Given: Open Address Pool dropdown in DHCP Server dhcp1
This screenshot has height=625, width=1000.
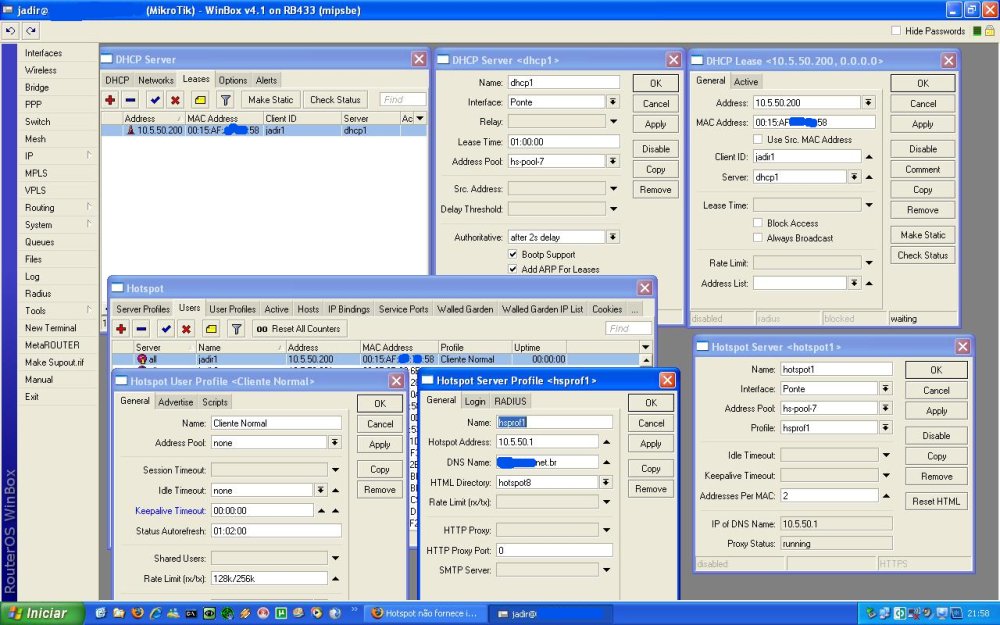Looking at the screenshot, I should (613, 161).
